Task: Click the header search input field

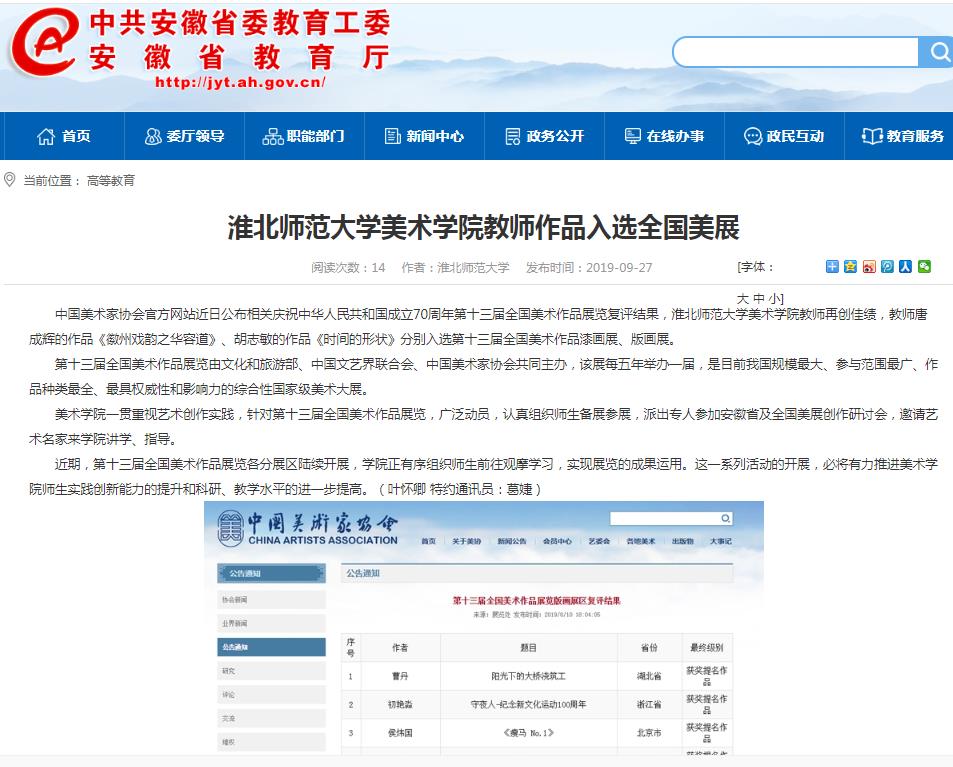Action: click(x=796, y=52)
